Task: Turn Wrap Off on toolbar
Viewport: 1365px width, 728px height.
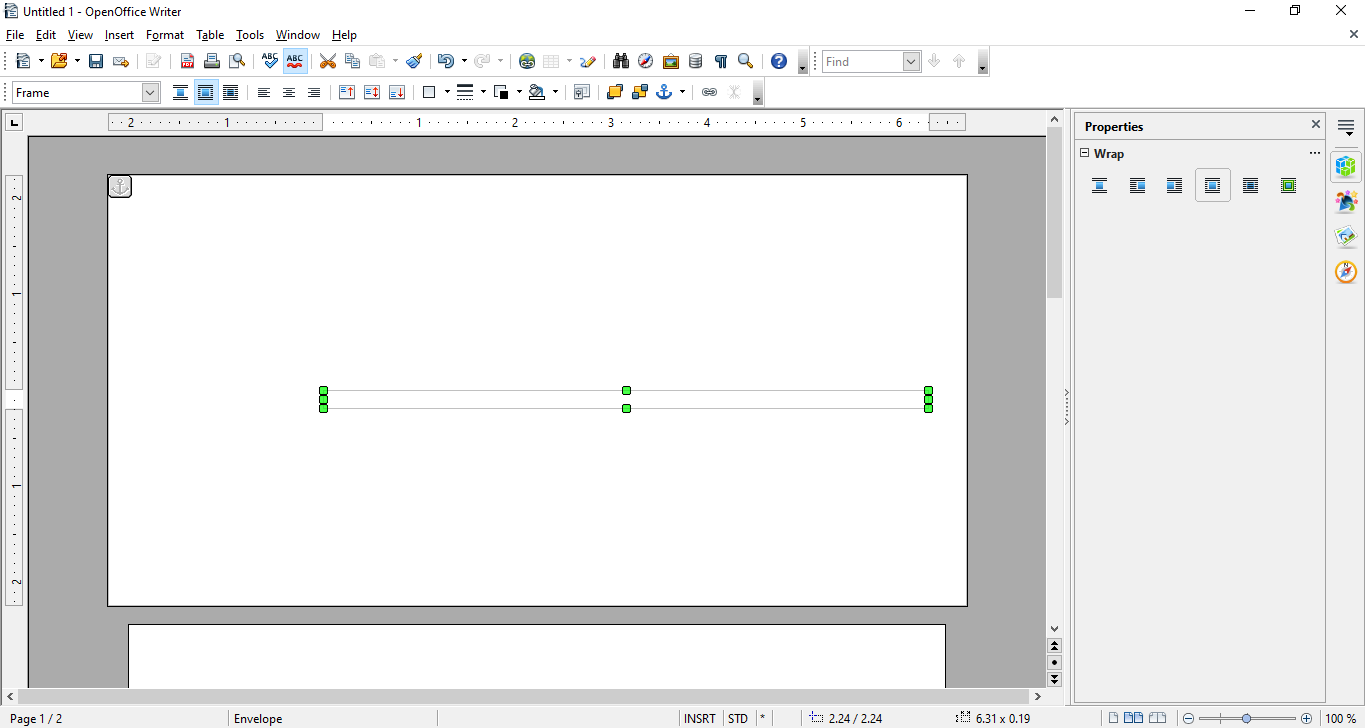Action: click(x=180, y=92)
